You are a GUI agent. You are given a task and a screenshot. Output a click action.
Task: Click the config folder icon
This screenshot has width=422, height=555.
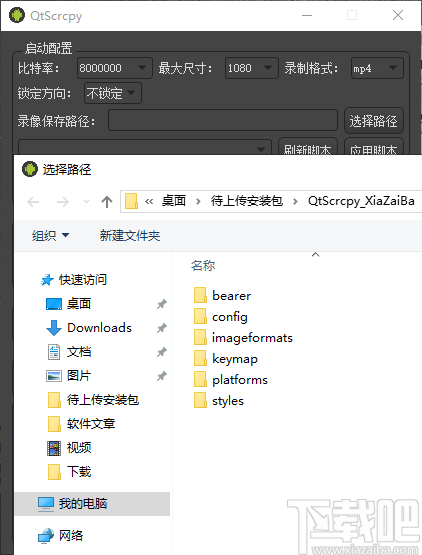tap(200, 316)
